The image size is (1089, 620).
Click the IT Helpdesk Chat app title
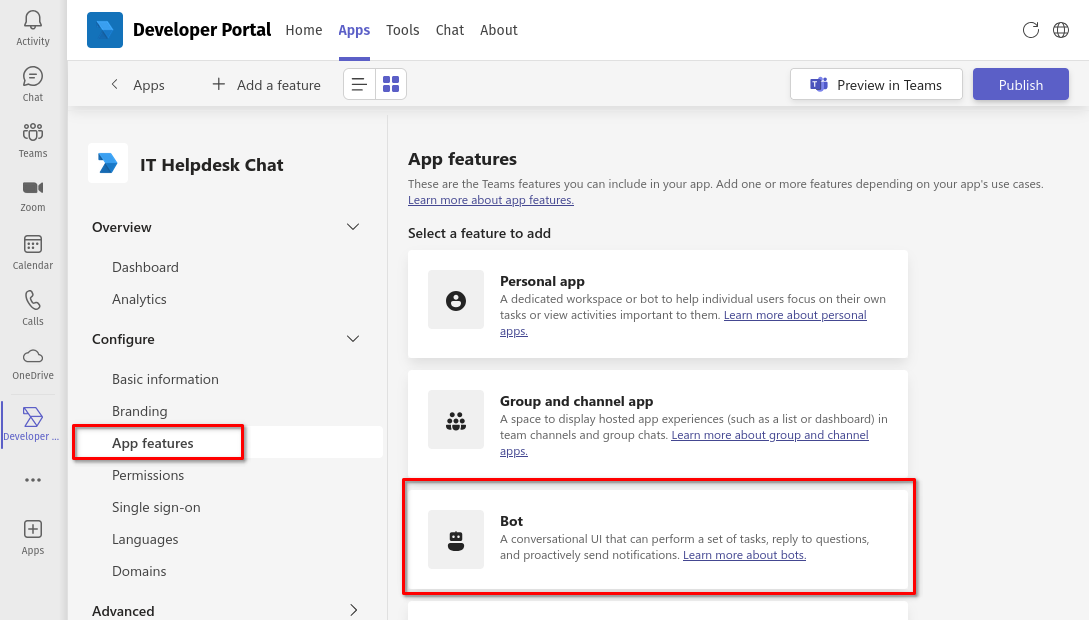coord(212,165)
